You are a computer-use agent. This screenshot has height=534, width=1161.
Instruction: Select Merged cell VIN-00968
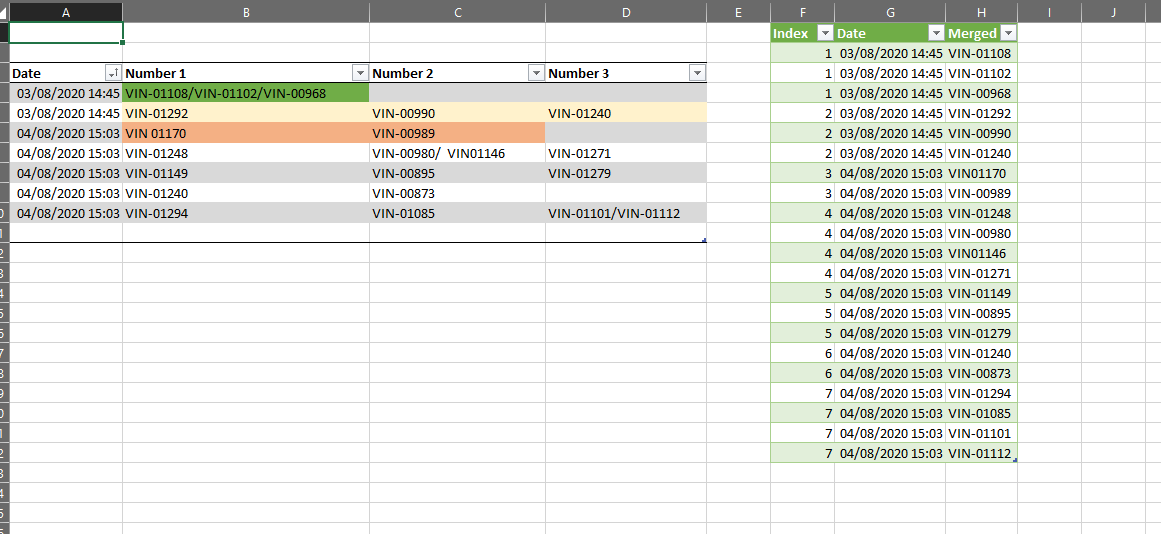click(981, 93)
